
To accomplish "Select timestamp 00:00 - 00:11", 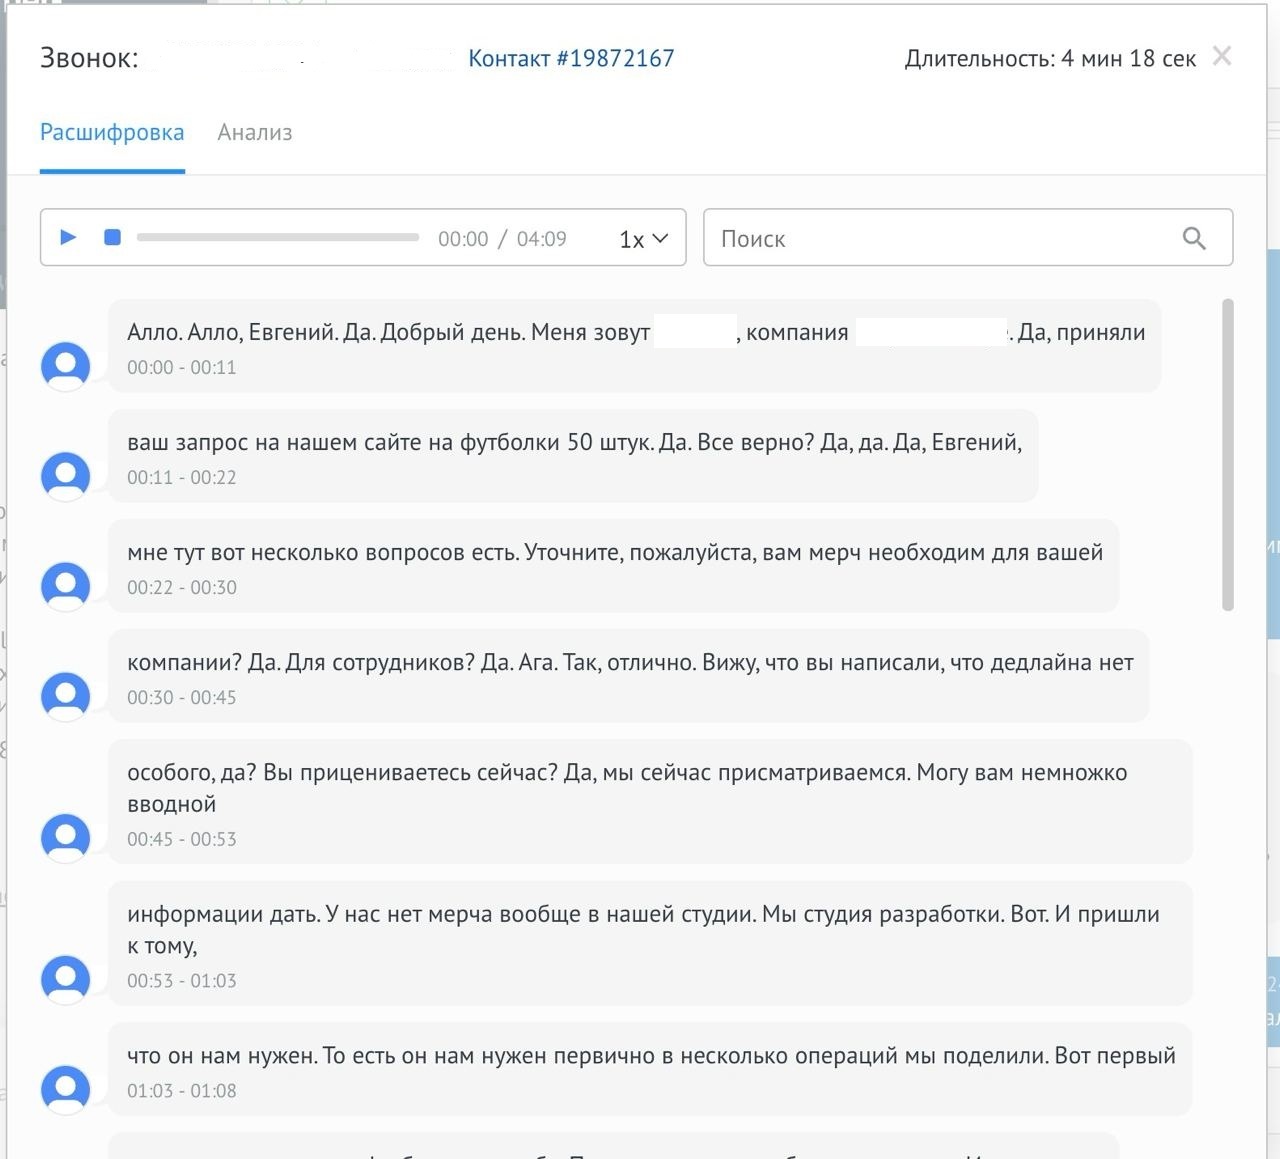I will tap(182, 367).
